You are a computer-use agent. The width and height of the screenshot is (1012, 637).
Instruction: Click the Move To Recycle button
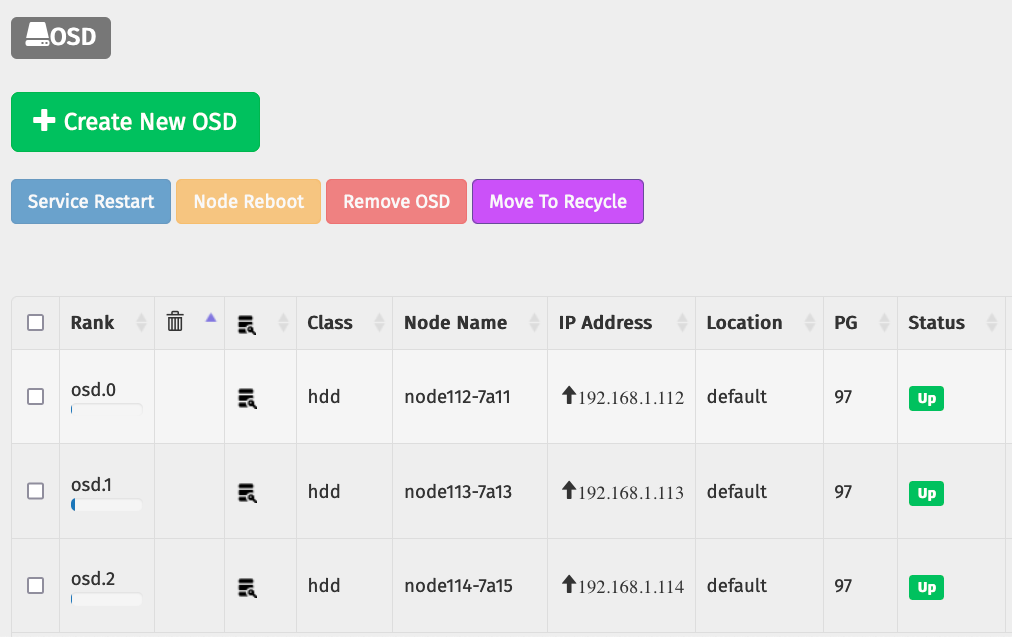pyautogui.click(x=557, y=201)
